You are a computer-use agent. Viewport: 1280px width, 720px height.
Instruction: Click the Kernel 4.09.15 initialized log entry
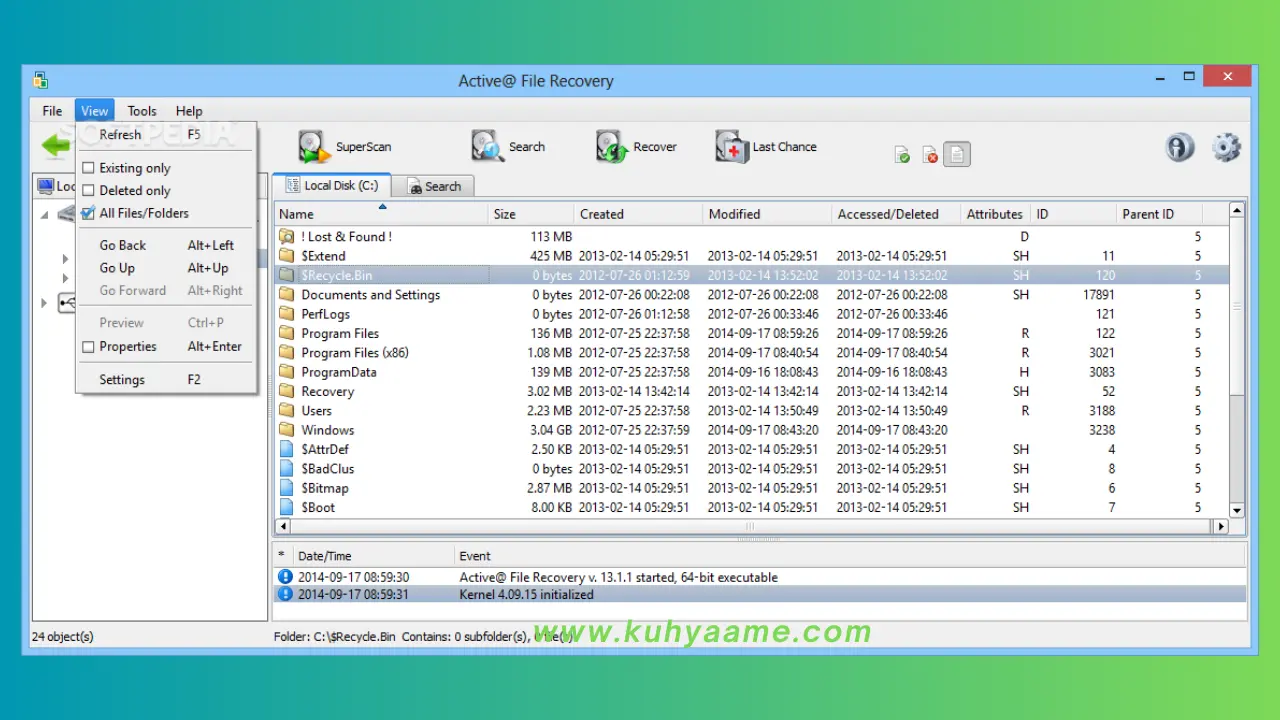[760, 594]
